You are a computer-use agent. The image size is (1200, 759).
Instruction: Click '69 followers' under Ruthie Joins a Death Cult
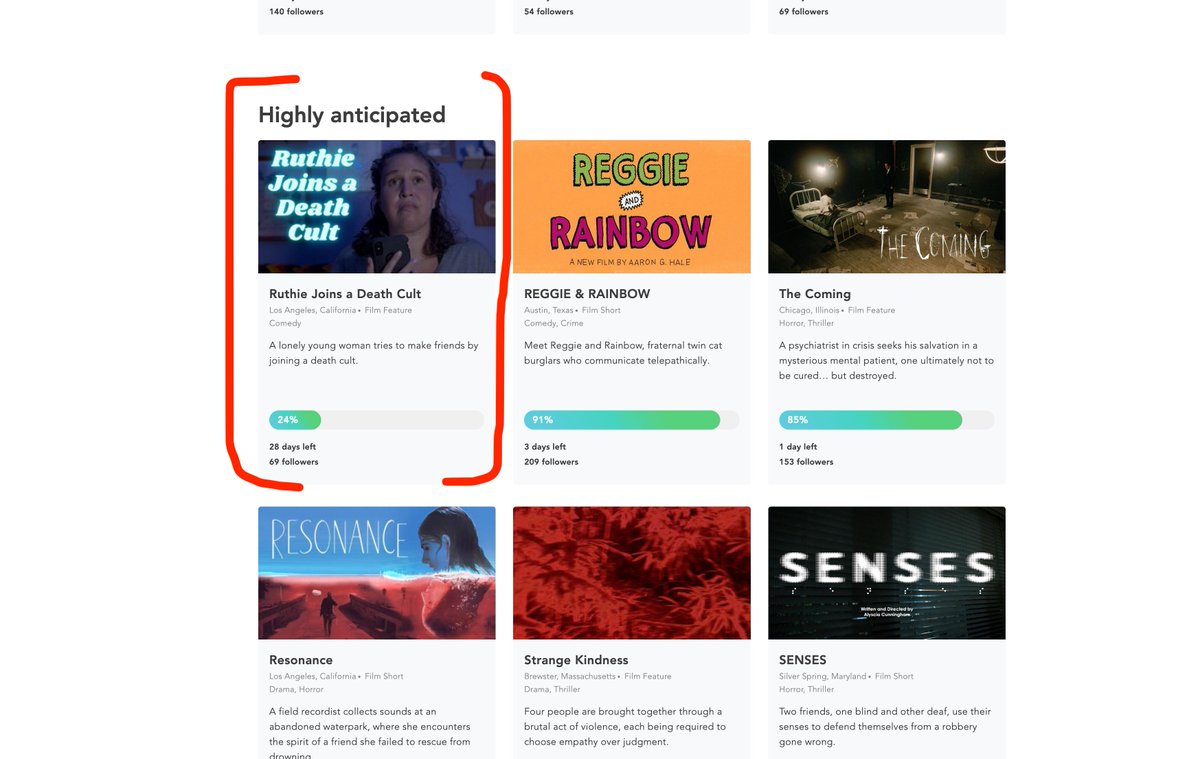point(294,462)
